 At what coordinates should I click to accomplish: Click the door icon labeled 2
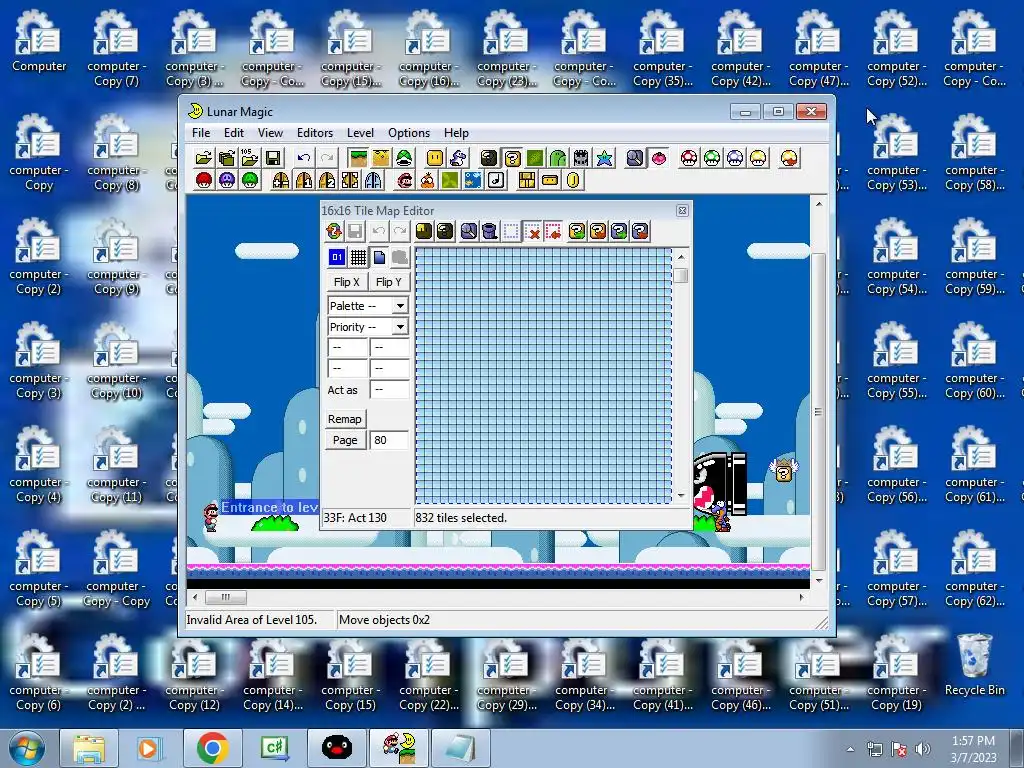pos(327,180)
